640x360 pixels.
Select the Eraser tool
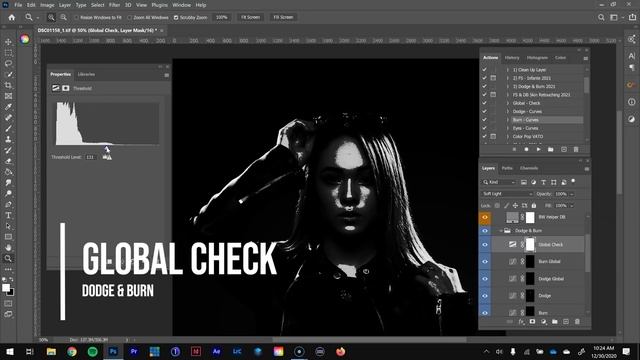(x=8, y=161)
